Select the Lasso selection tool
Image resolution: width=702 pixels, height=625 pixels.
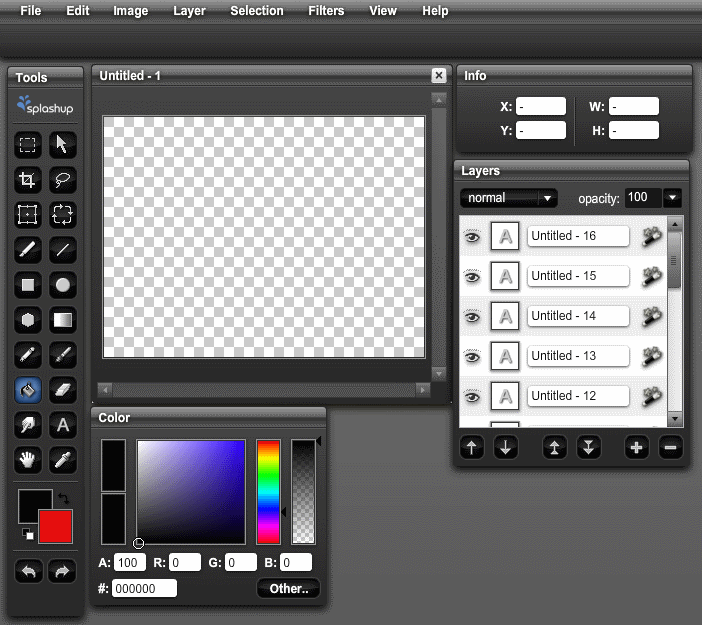(x=63, y=180)
